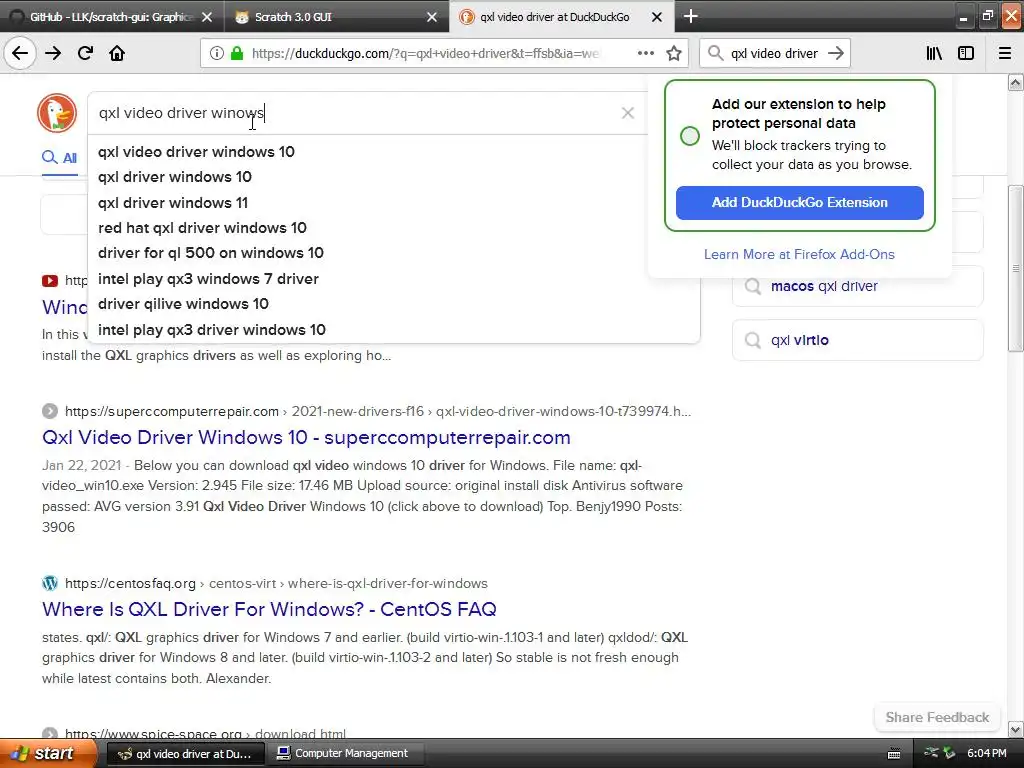Open a new browser tab
This screenshot has height=768, width=1024.
click(690, 16)
